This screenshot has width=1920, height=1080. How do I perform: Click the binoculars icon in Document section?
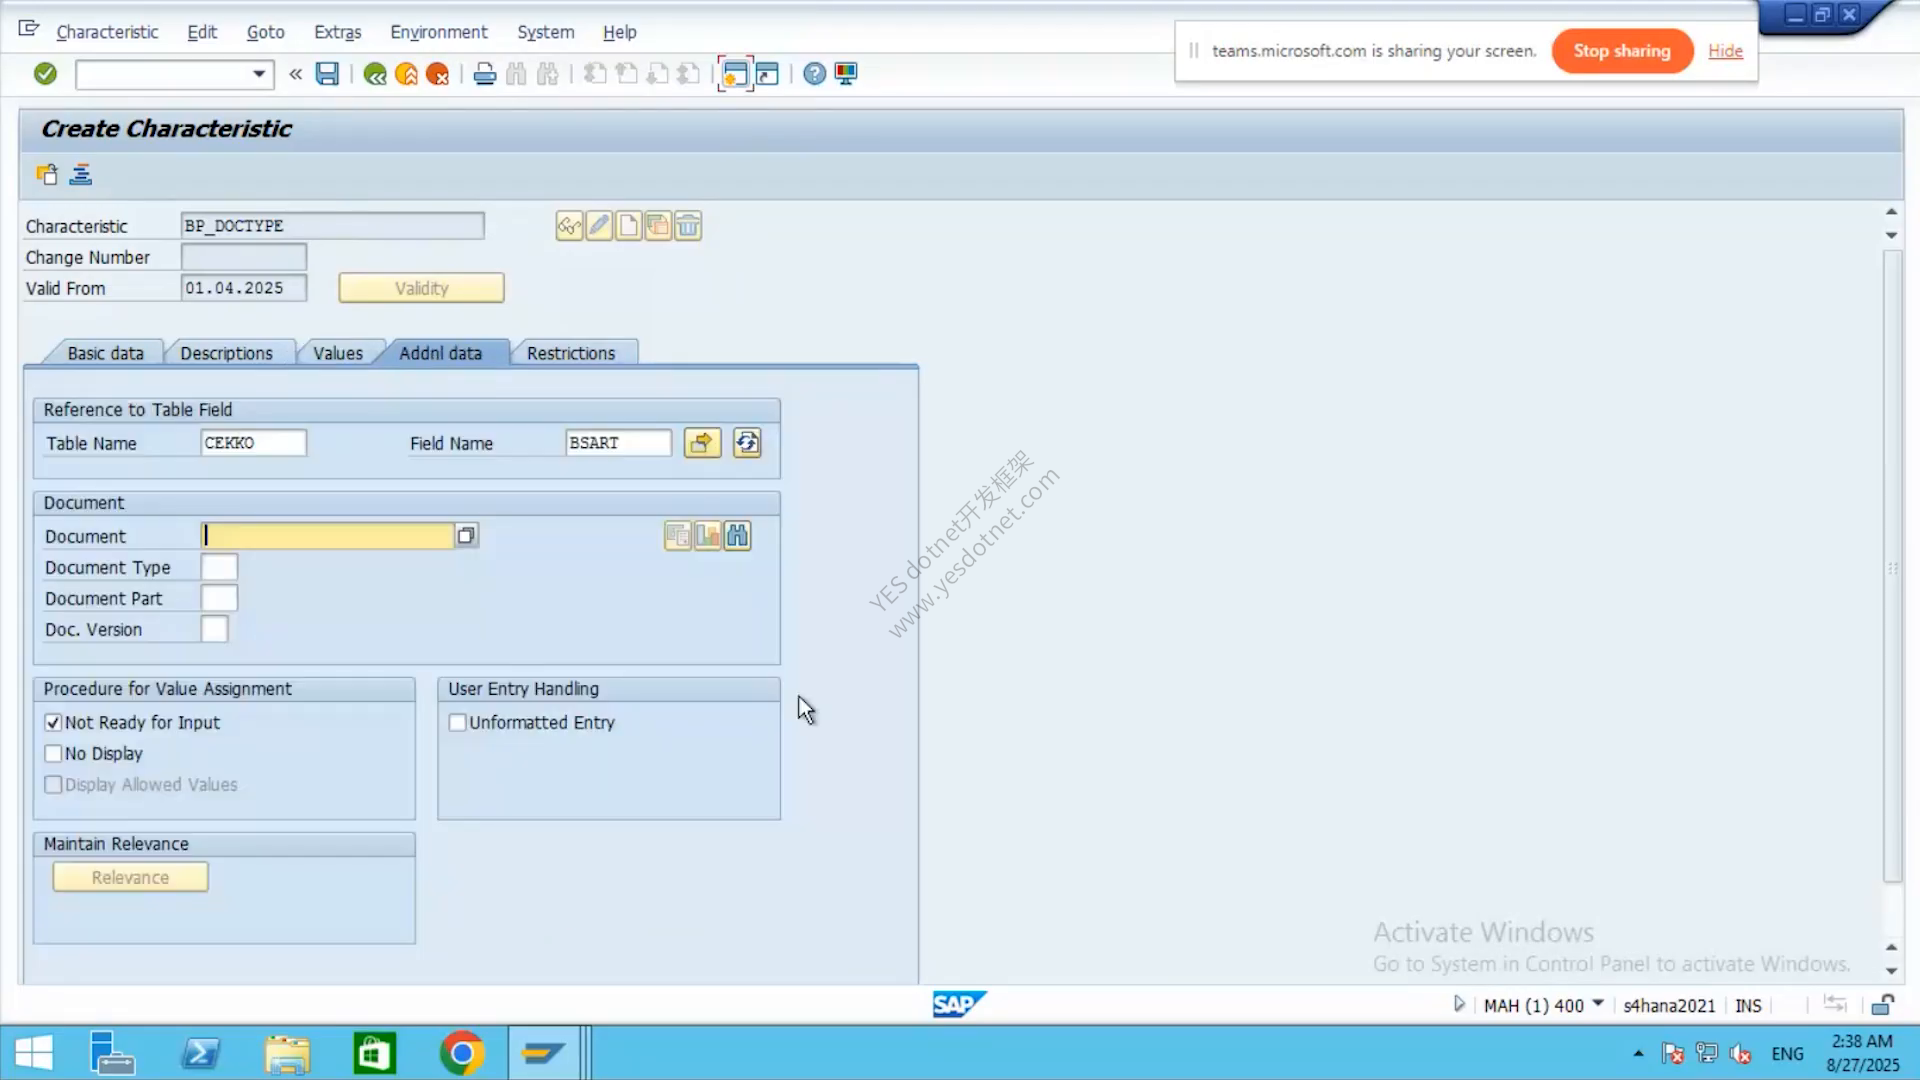tap(737, 536)
